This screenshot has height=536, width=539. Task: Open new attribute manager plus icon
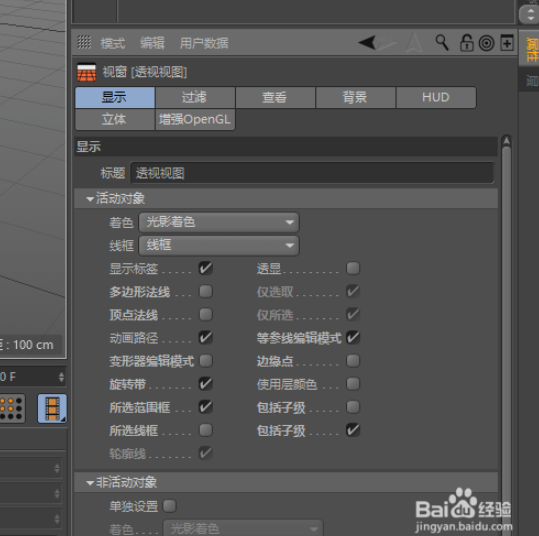tap(507, 43)
